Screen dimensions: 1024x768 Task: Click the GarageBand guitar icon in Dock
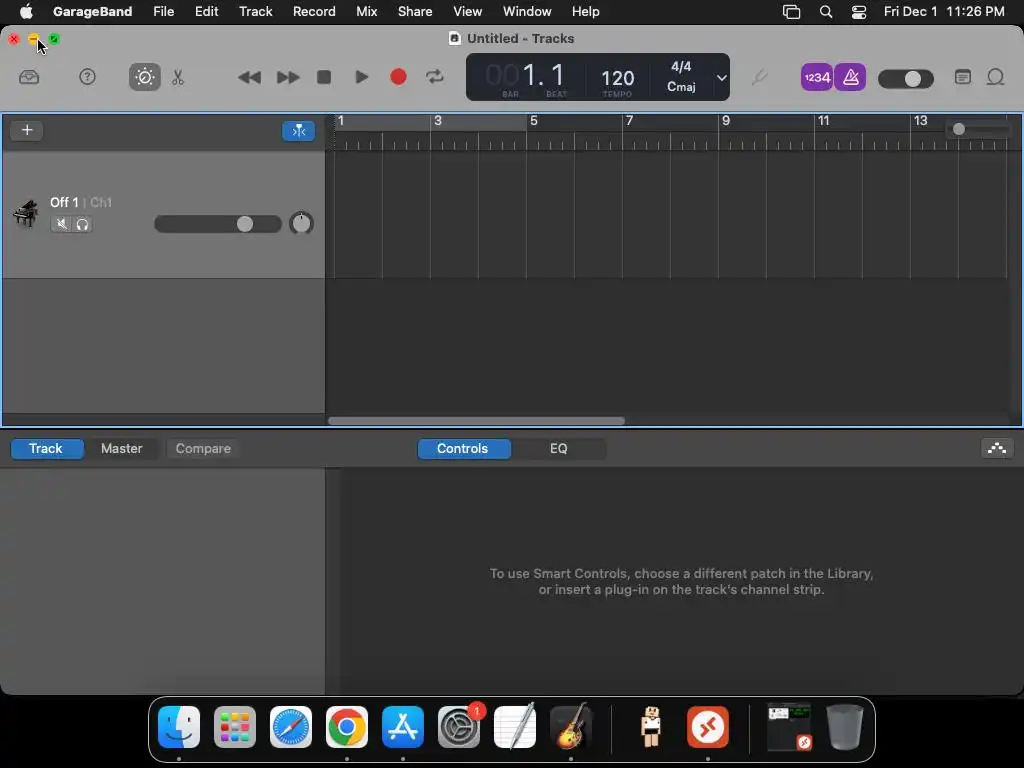[x=571, y=726]
